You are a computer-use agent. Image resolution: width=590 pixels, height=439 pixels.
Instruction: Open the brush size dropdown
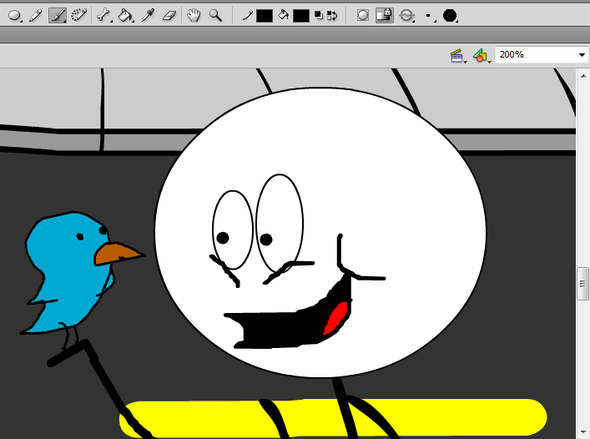(x=429, y=16)
